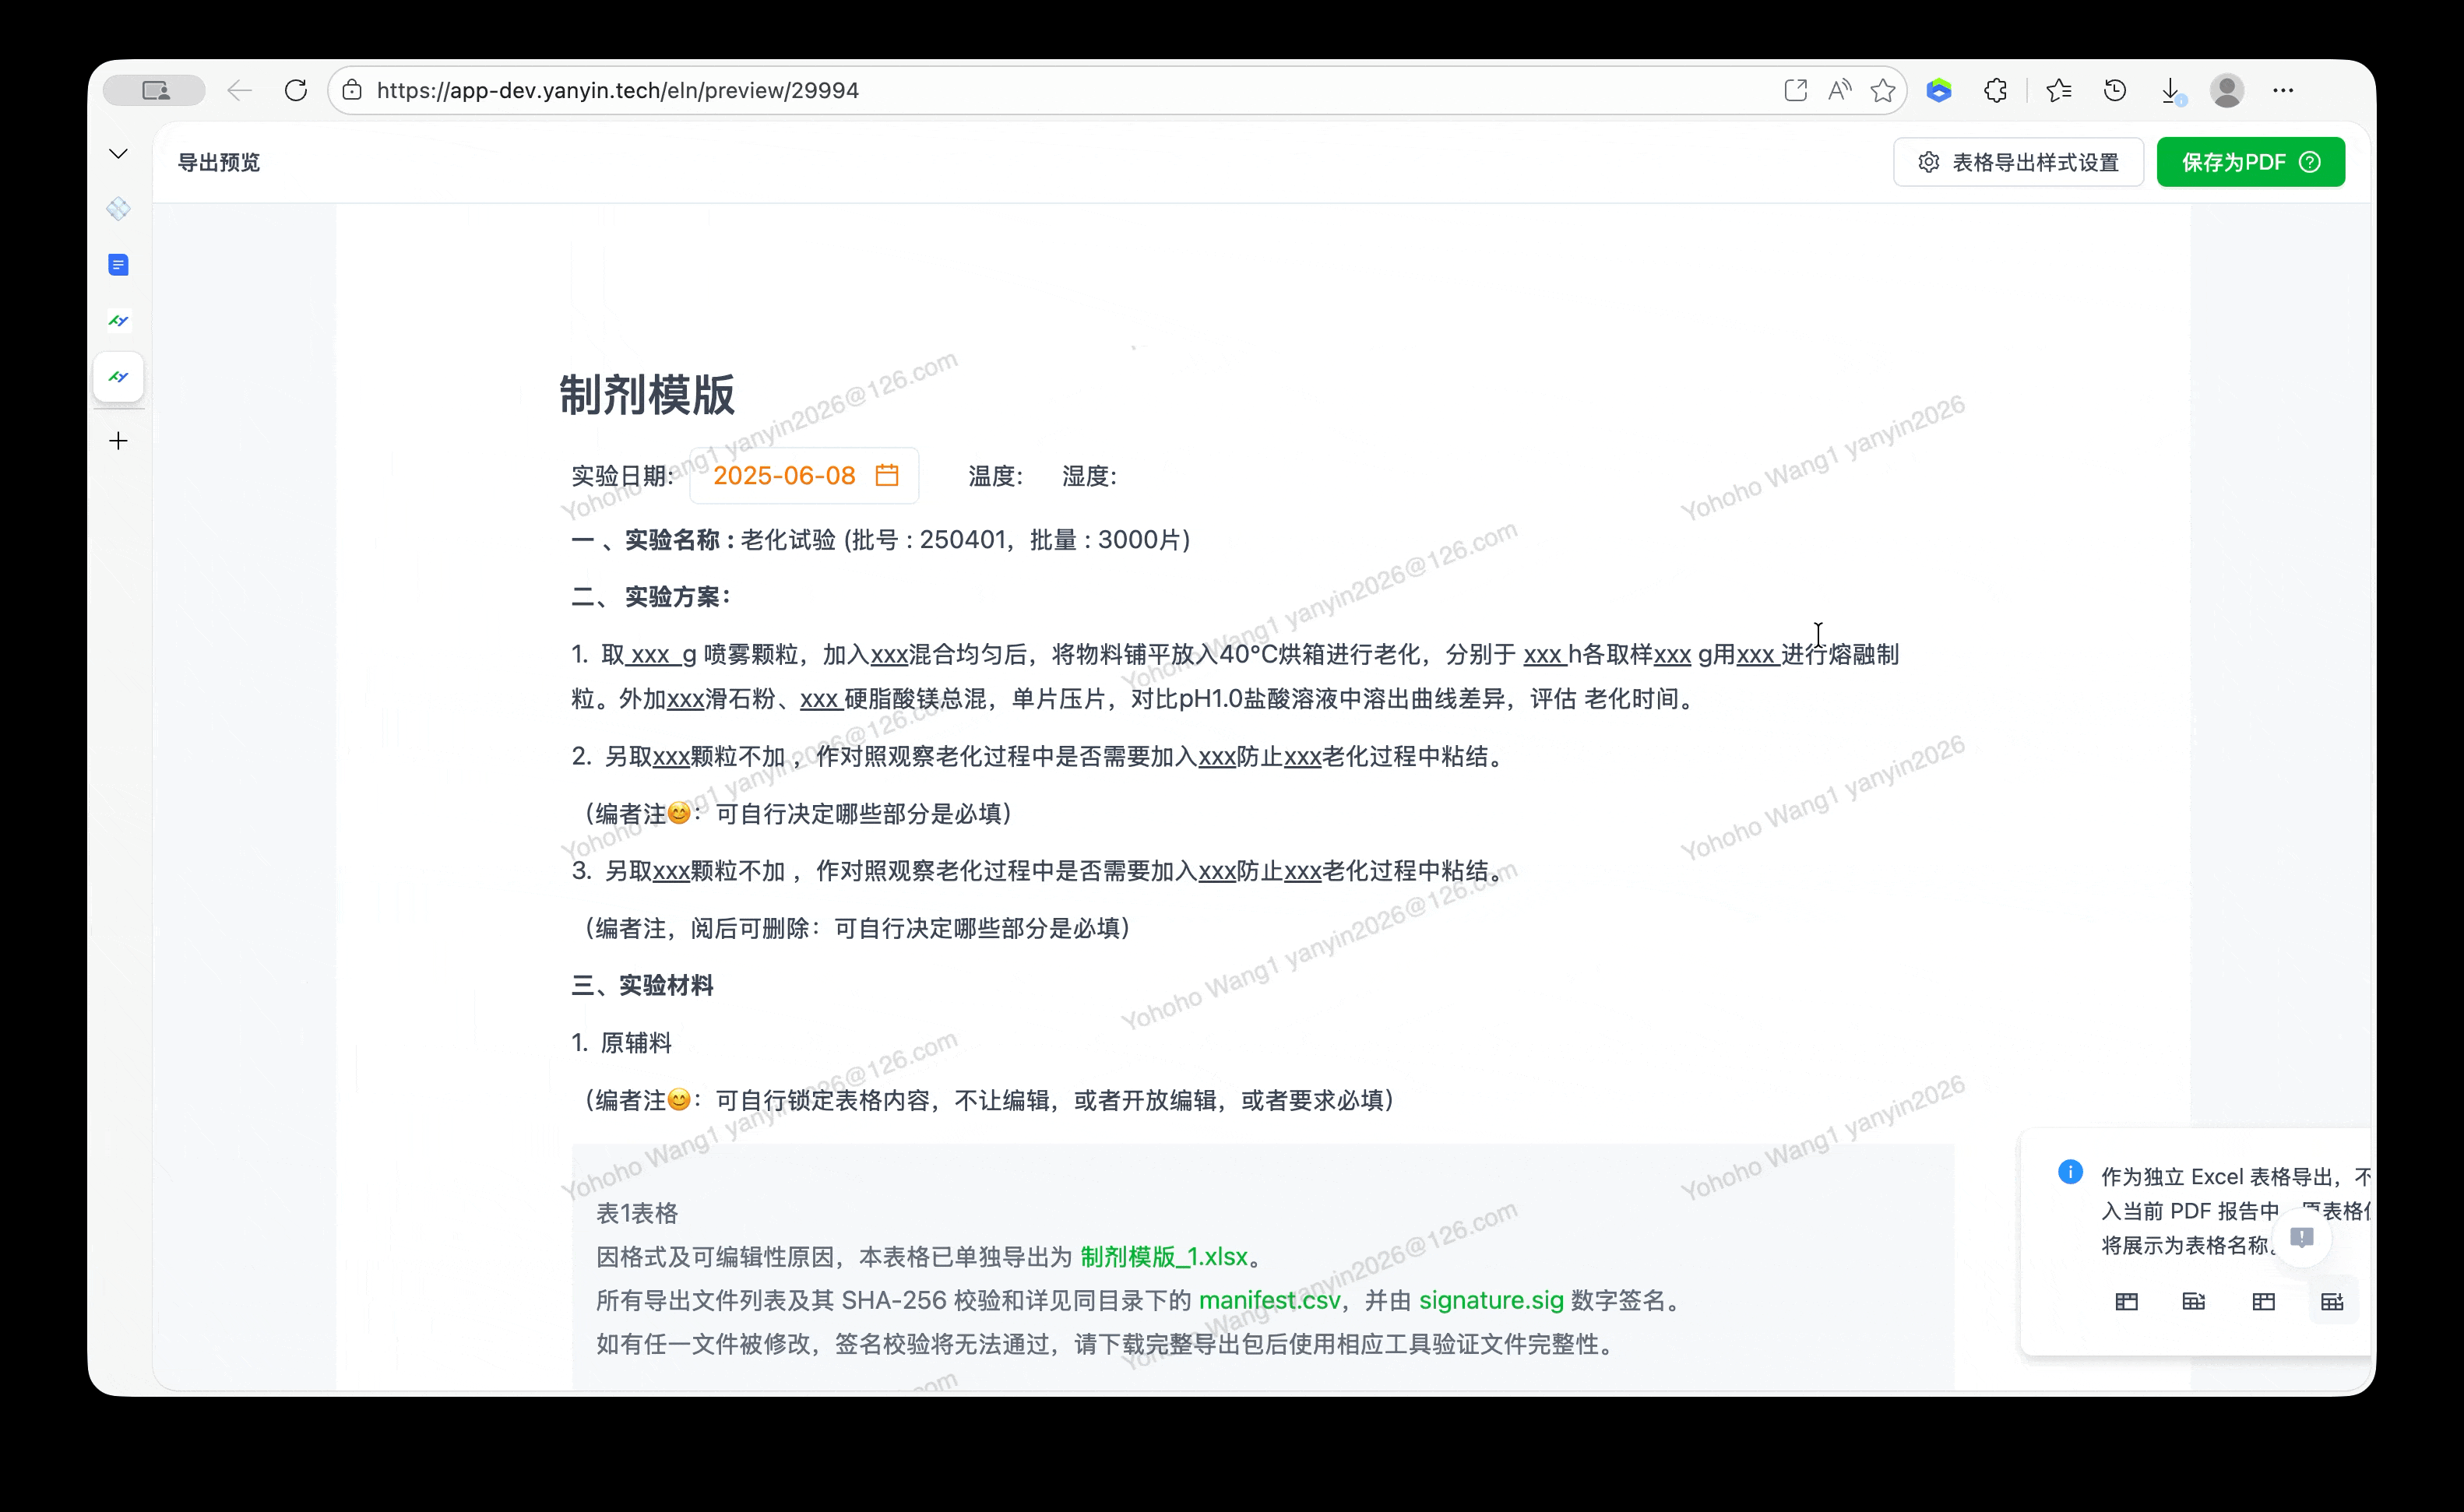Open site permissions via the address bar lock
This screenshot has height=1512, width=2464.
coord(352,90)
